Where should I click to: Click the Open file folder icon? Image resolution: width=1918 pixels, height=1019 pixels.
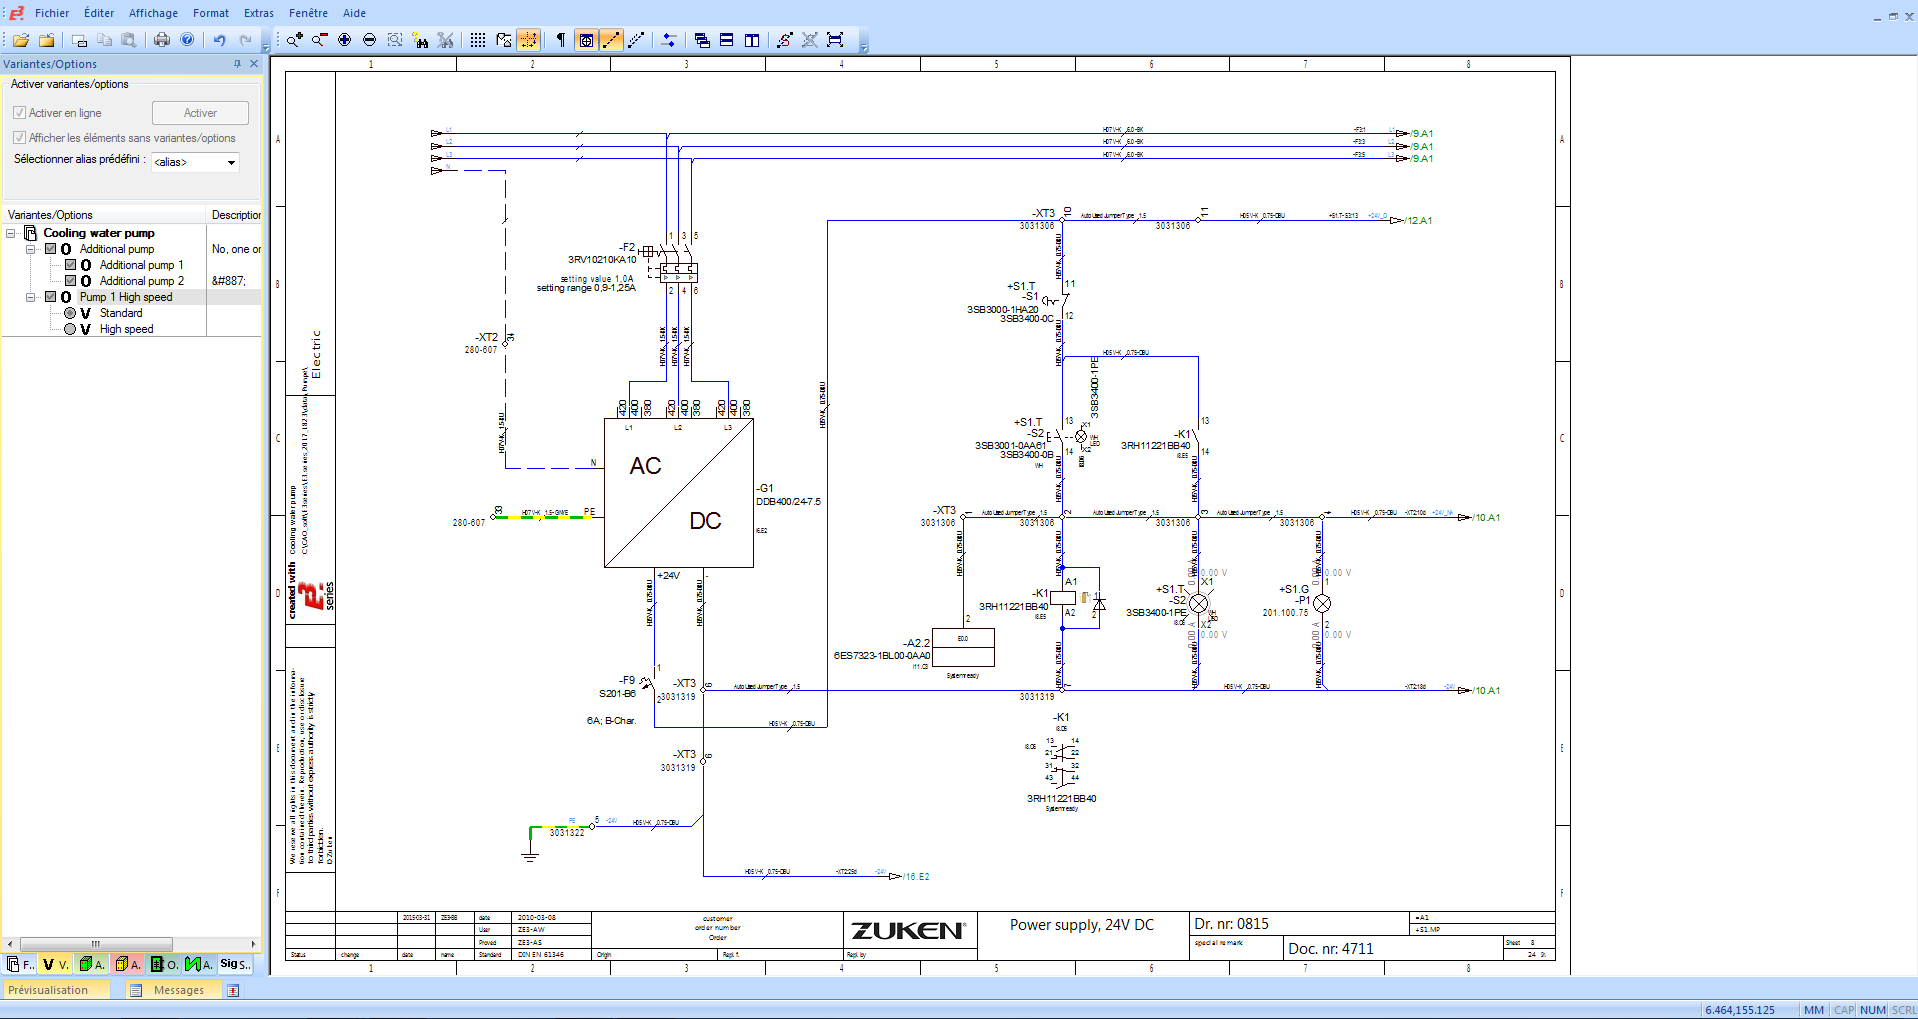[x=20, y=40]
